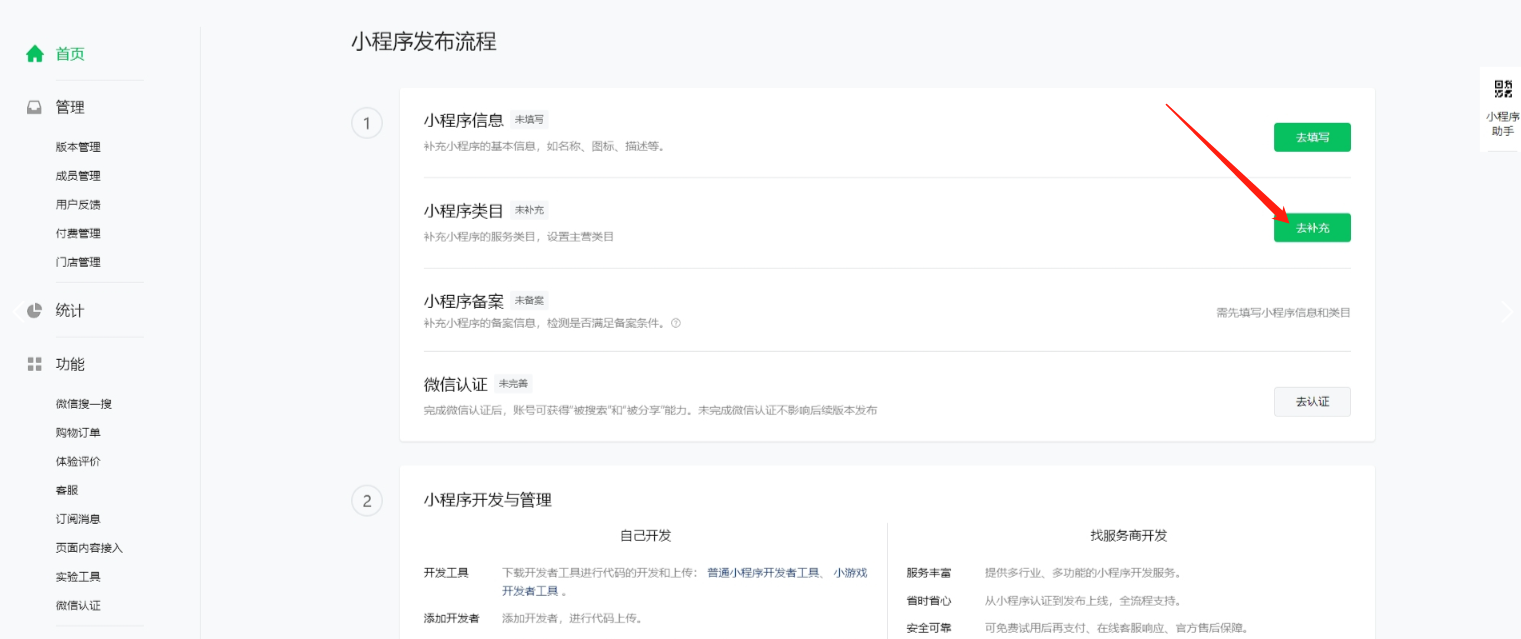The image size is (1521, 639).
Task: Open 版本管理 in the sidebar
Action: 78,147
